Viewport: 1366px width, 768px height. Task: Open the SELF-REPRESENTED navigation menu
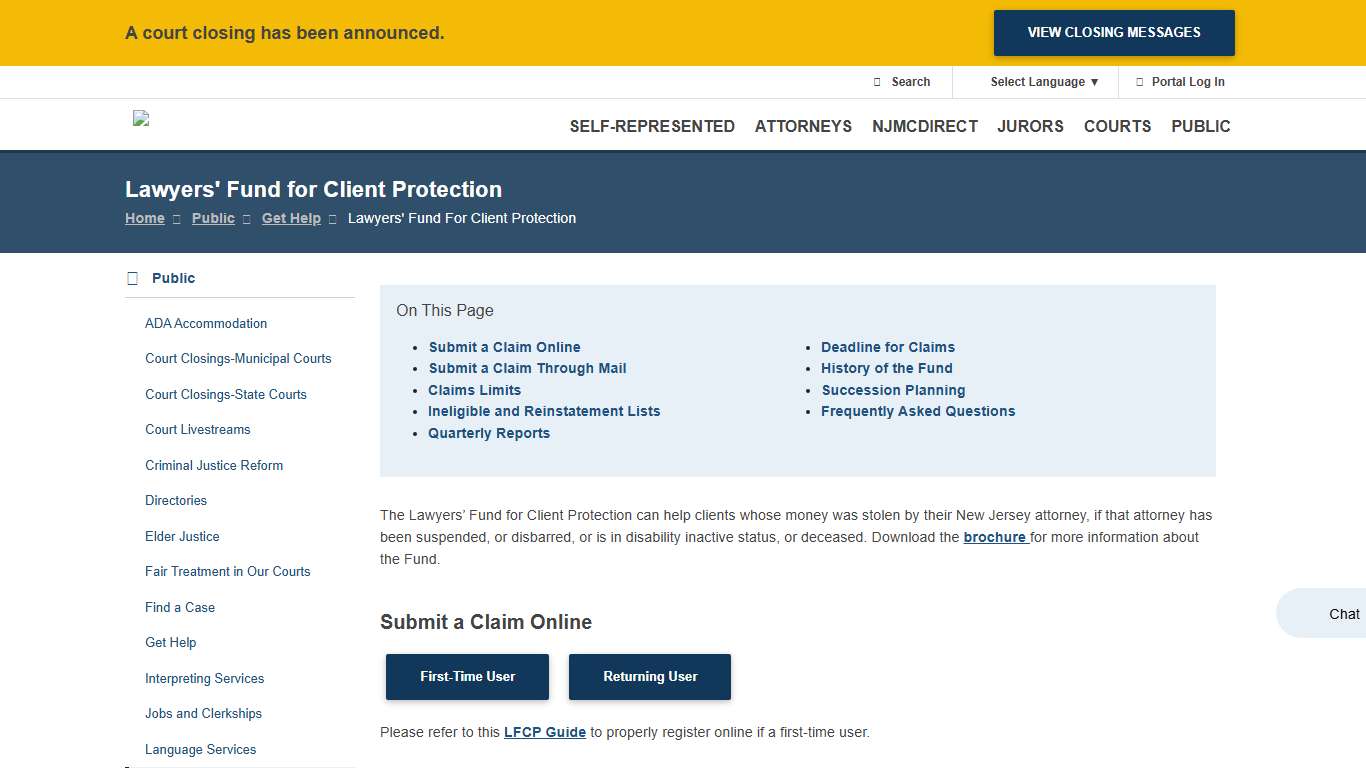[x=652, y=126]
